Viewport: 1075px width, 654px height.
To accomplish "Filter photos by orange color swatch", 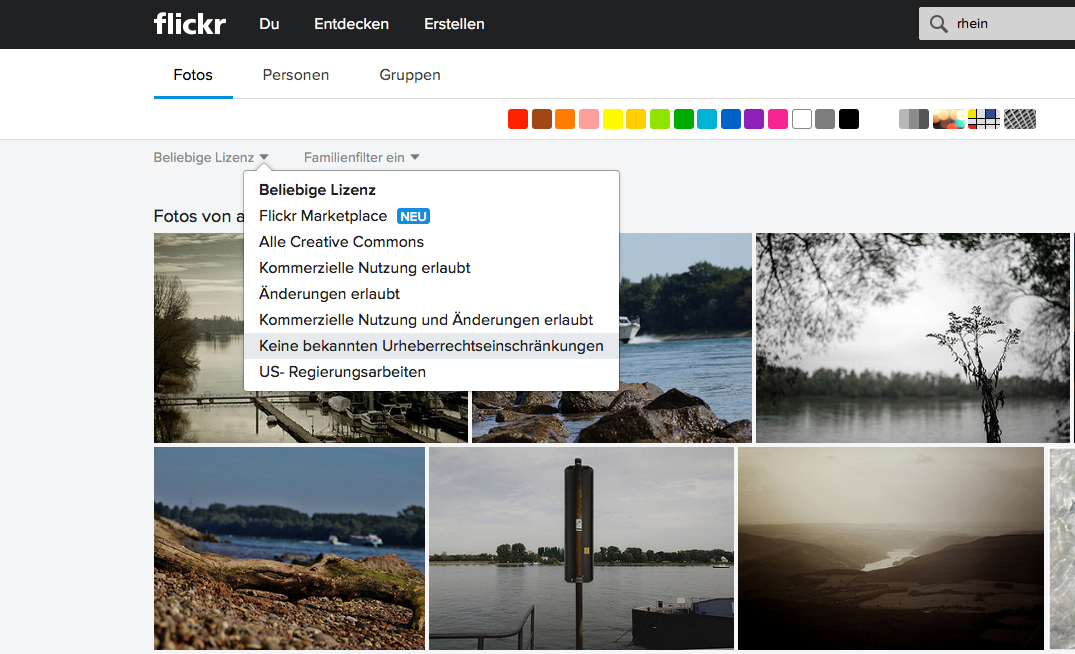I will click(x=565, y=119).
